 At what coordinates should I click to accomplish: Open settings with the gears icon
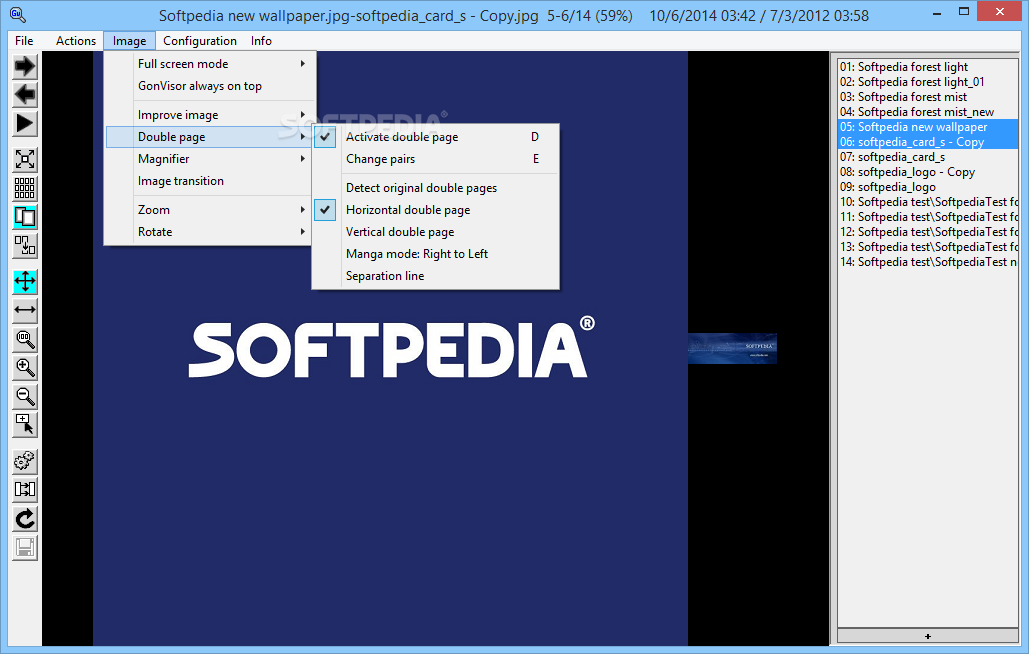(25, 461)
